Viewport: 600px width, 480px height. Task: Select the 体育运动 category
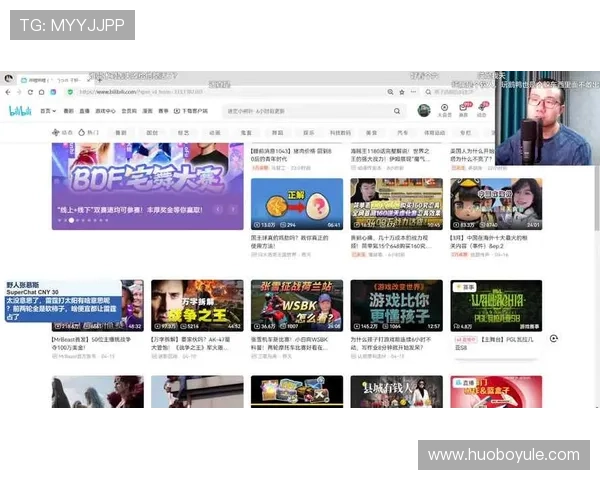434,133
